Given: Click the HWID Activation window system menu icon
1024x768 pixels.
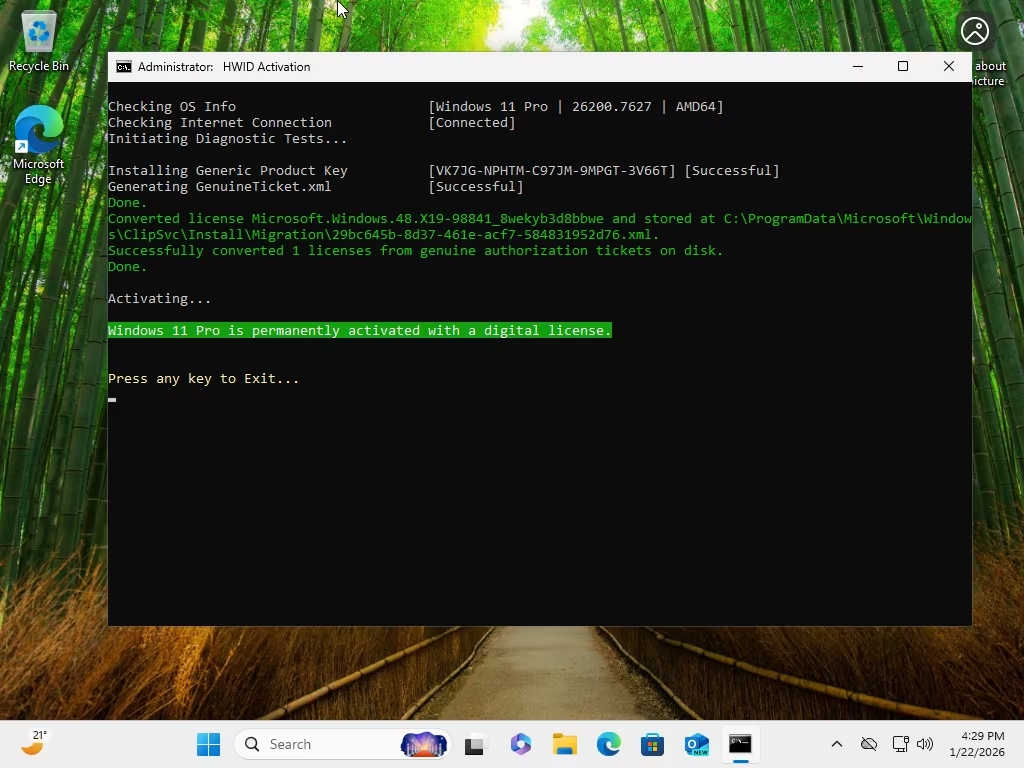Looking at the screenshot, I should [124, 67].
